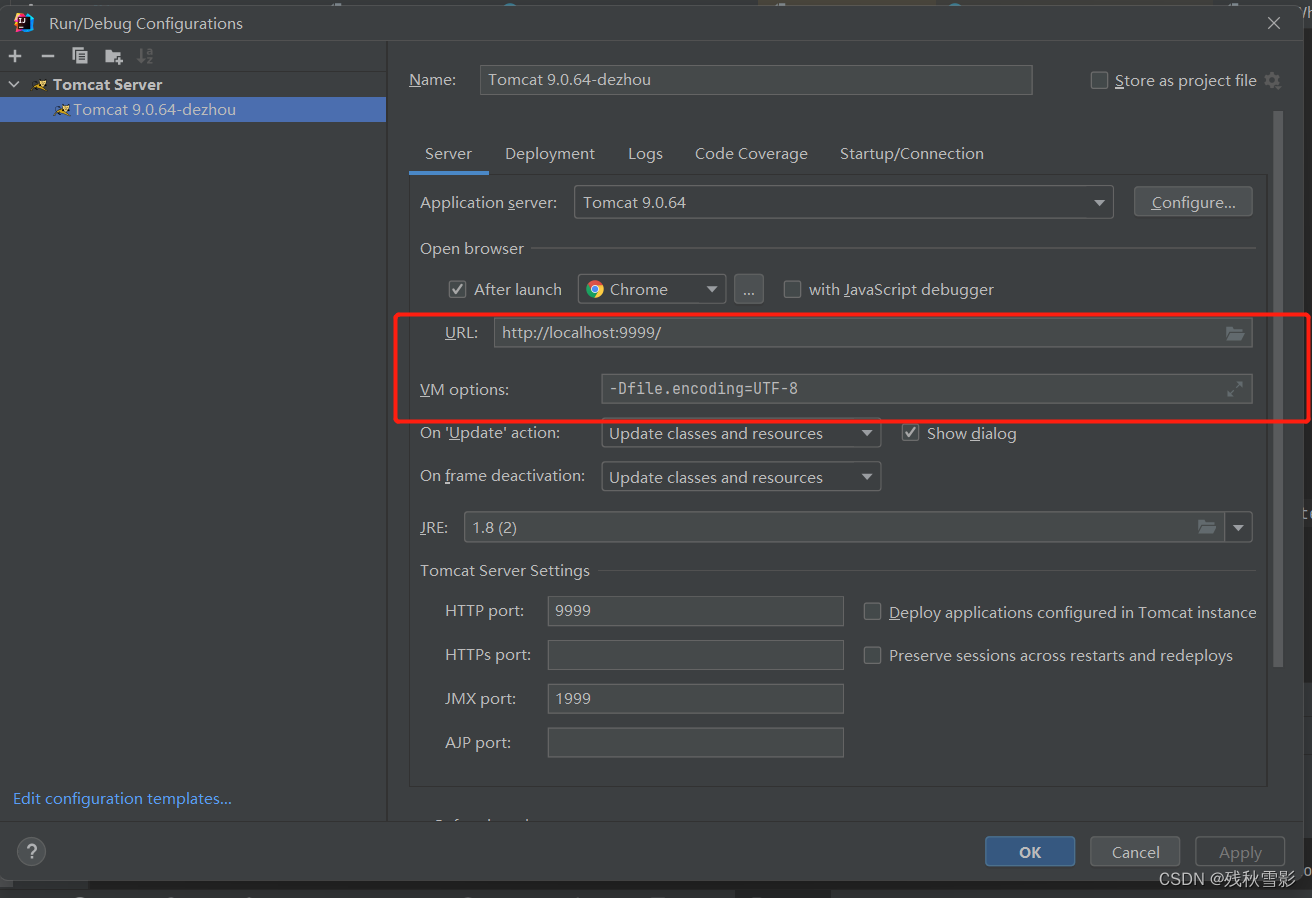This screenshot has height=898, width=1312.
Task: Switch to the Code Coverage tab
Action: pyautogui.click(x=751, y=153)
